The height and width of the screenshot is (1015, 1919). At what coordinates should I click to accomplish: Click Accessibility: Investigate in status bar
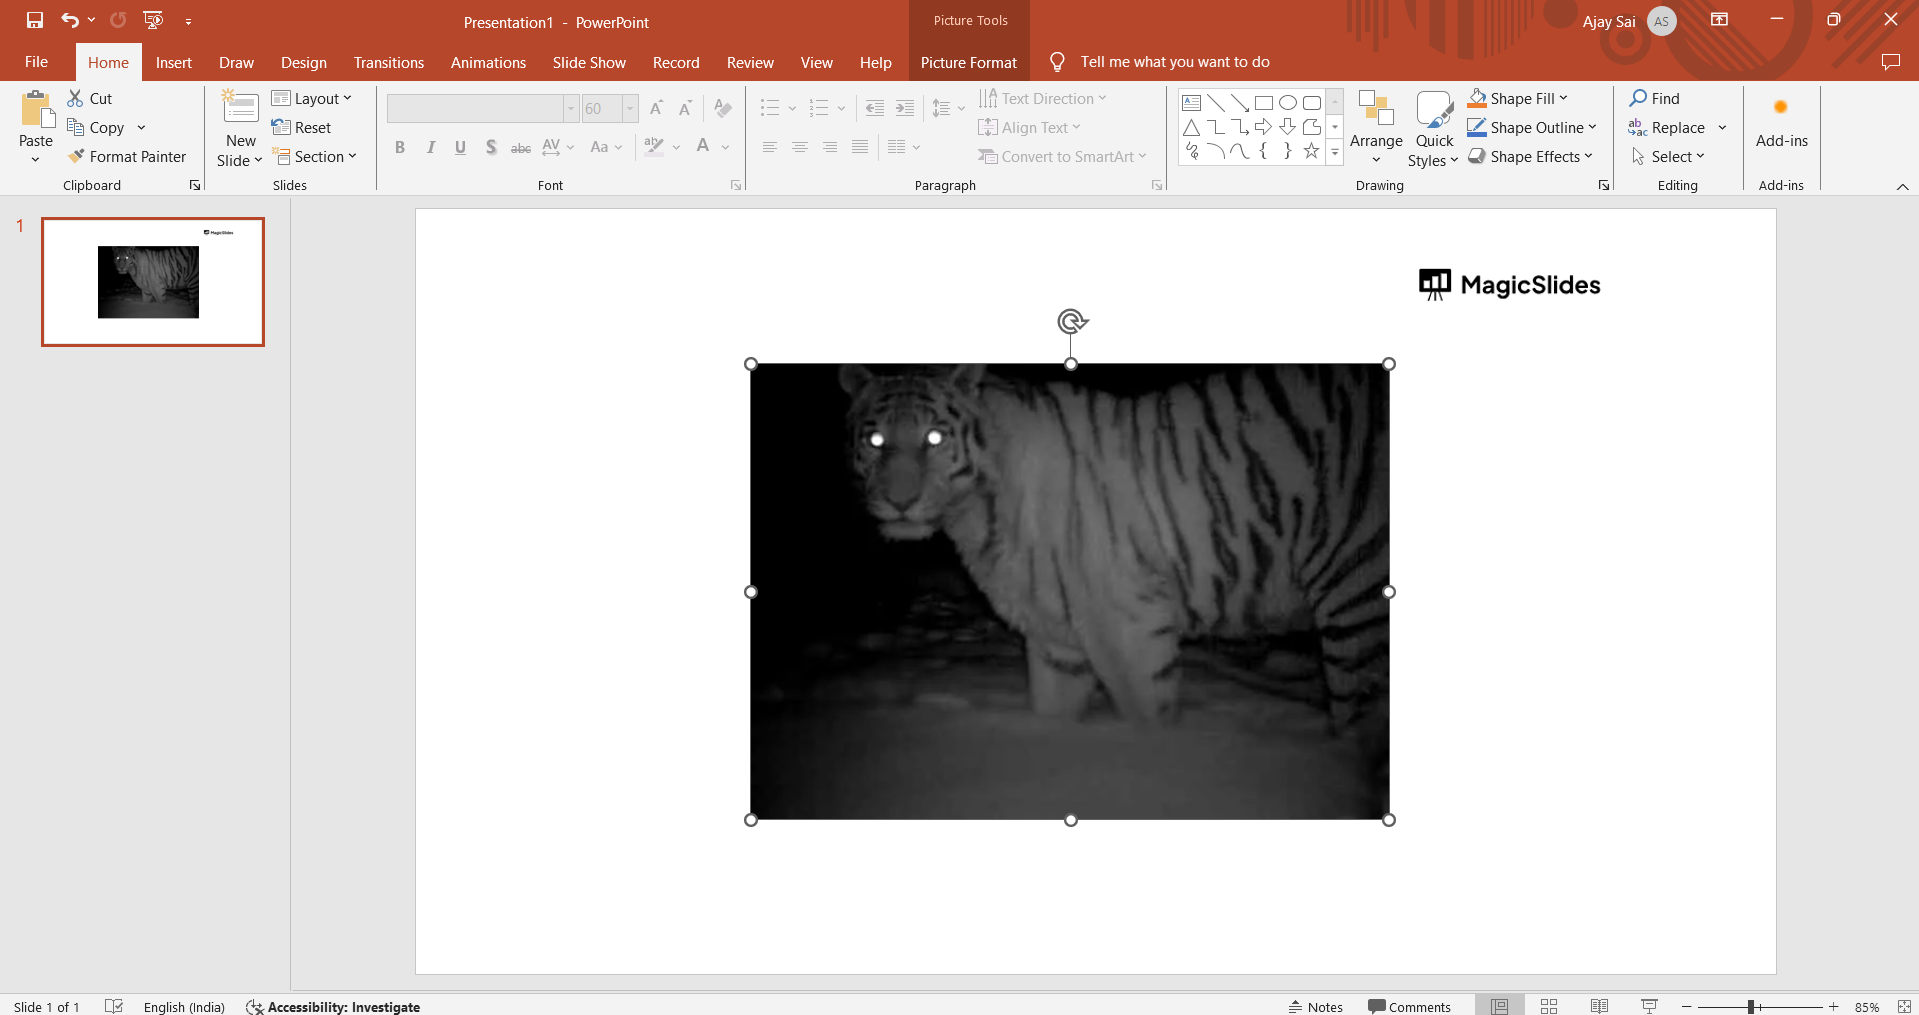[333, 1006]
